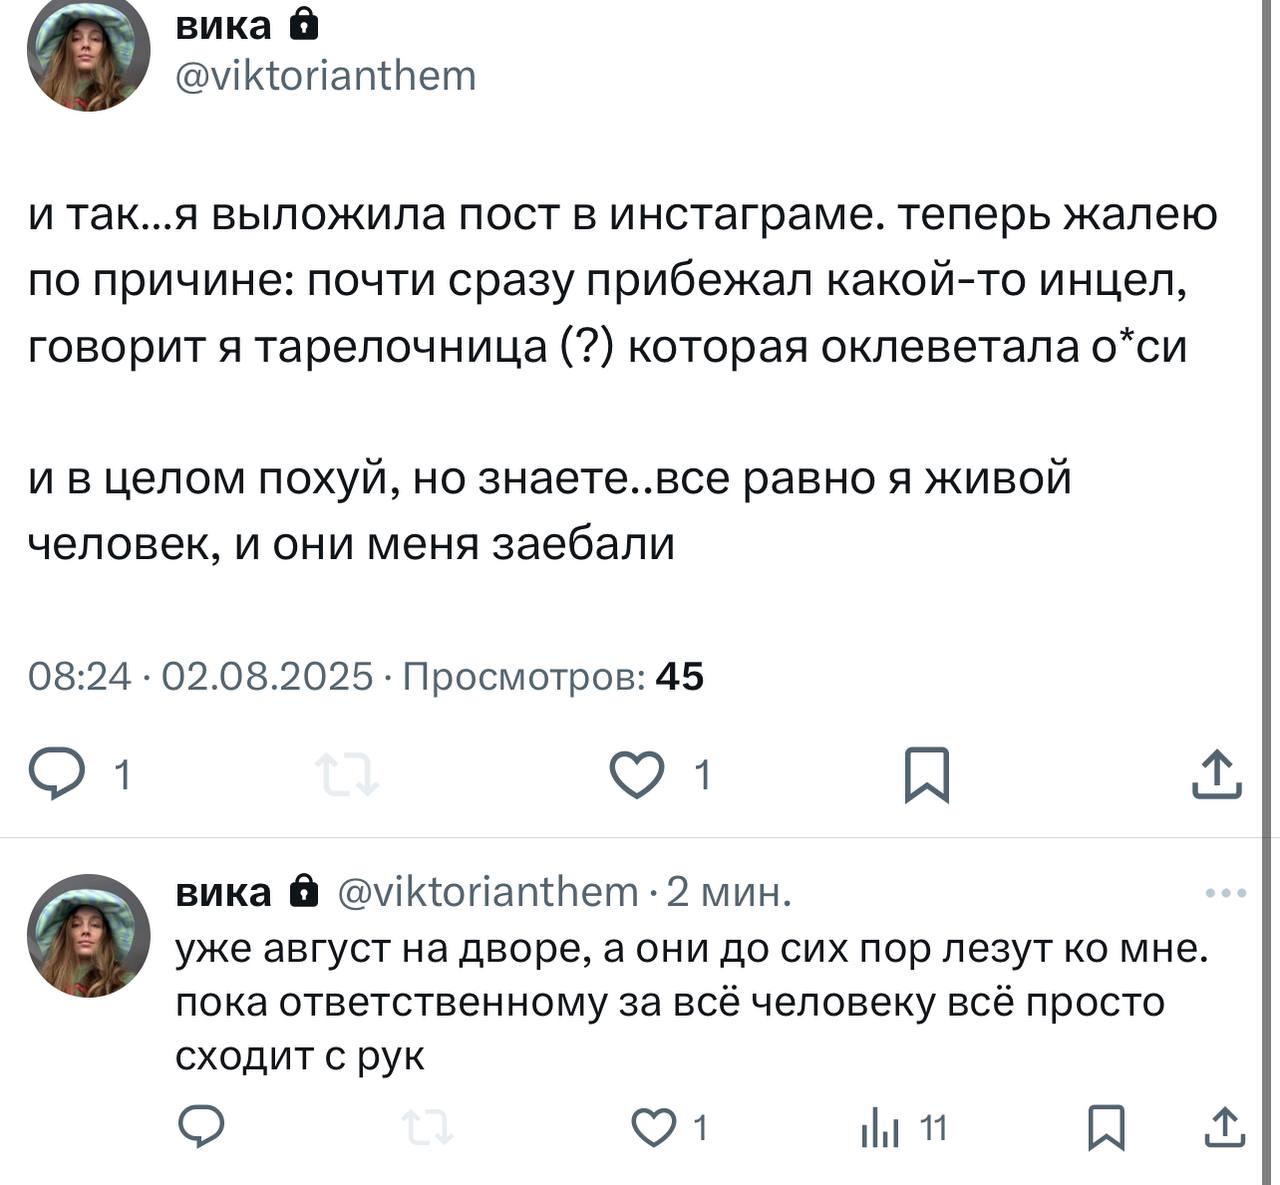The height and width of the screenshot is (1185, 1280).
Task: Like the reply tweet with the heart icon
Action: pos(653,1128)
